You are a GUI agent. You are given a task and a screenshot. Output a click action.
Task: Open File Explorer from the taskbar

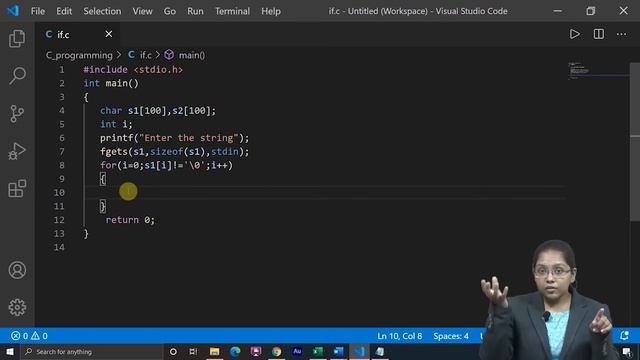point(214,351)
